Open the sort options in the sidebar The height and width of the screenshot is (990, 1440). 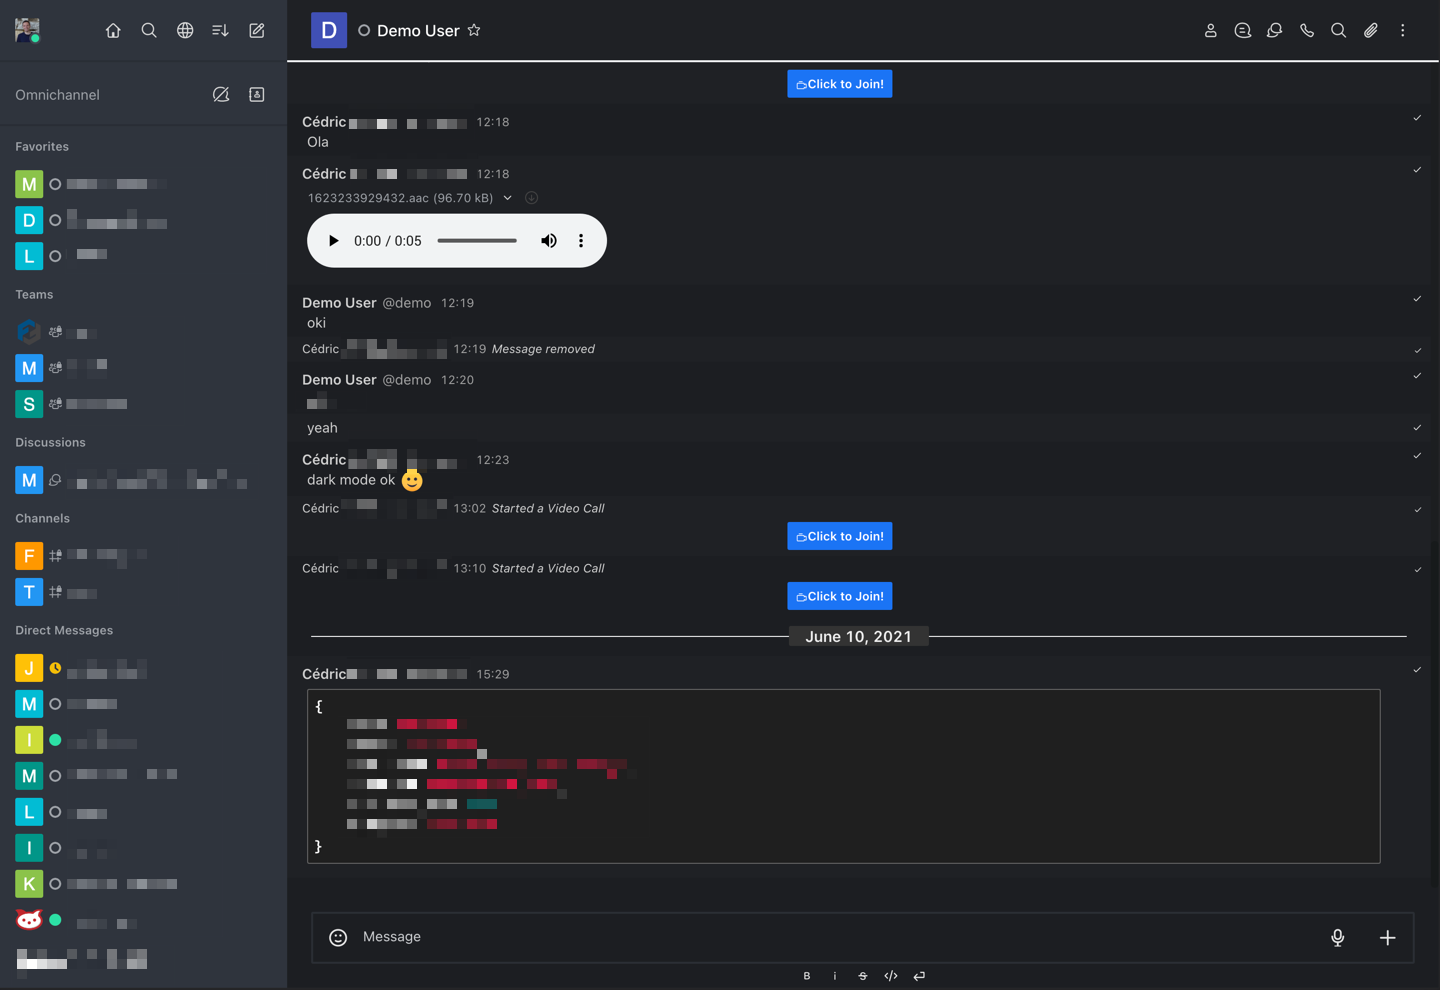click(x=220, y=30)
